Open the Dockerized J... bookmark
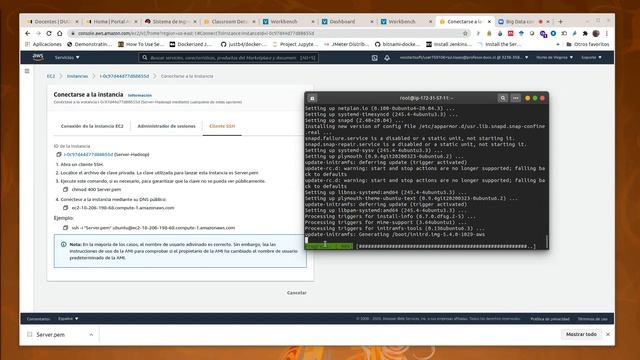 tap(191, 44)
